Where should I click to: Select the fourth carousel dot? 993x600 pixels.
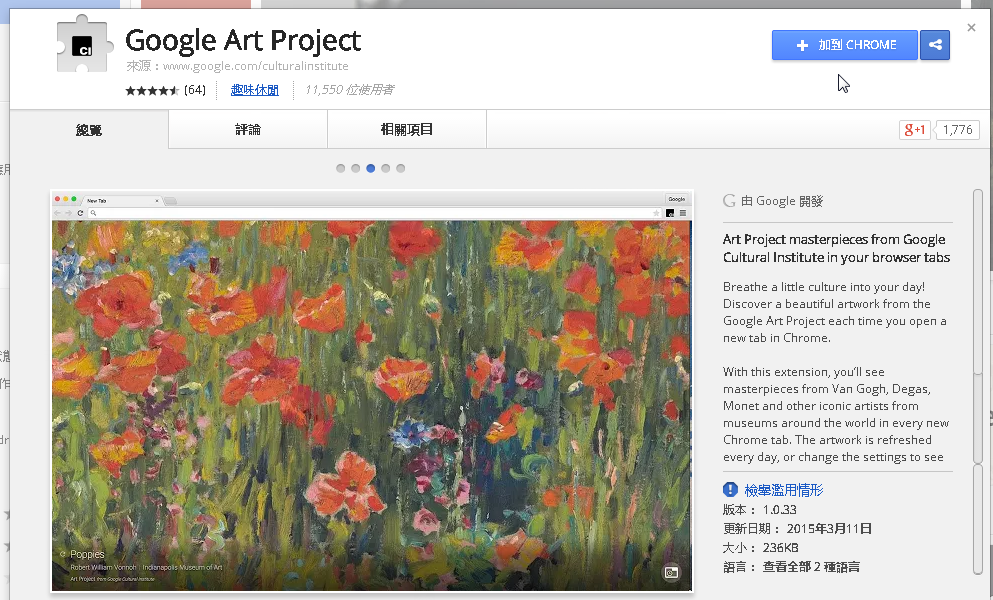(x=386, y=169)
